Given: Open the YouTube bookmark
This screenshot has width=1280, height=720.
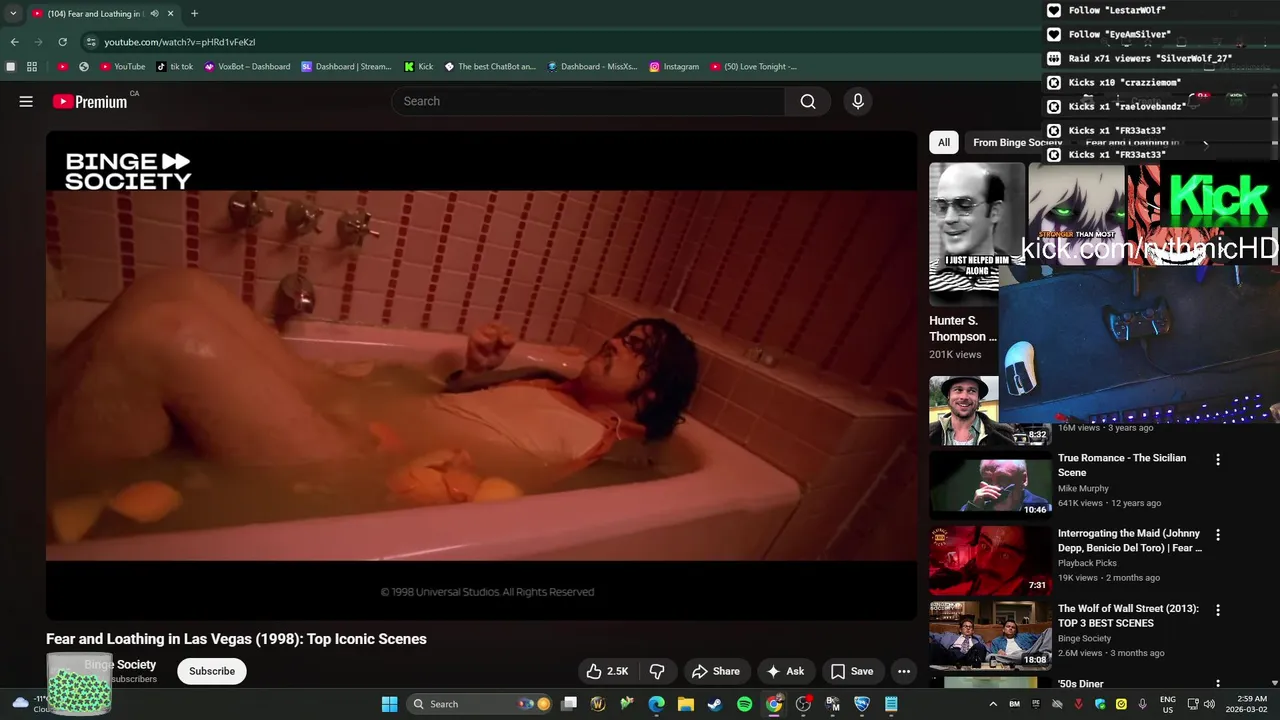Looking at the screenshot, I should 123,67.
